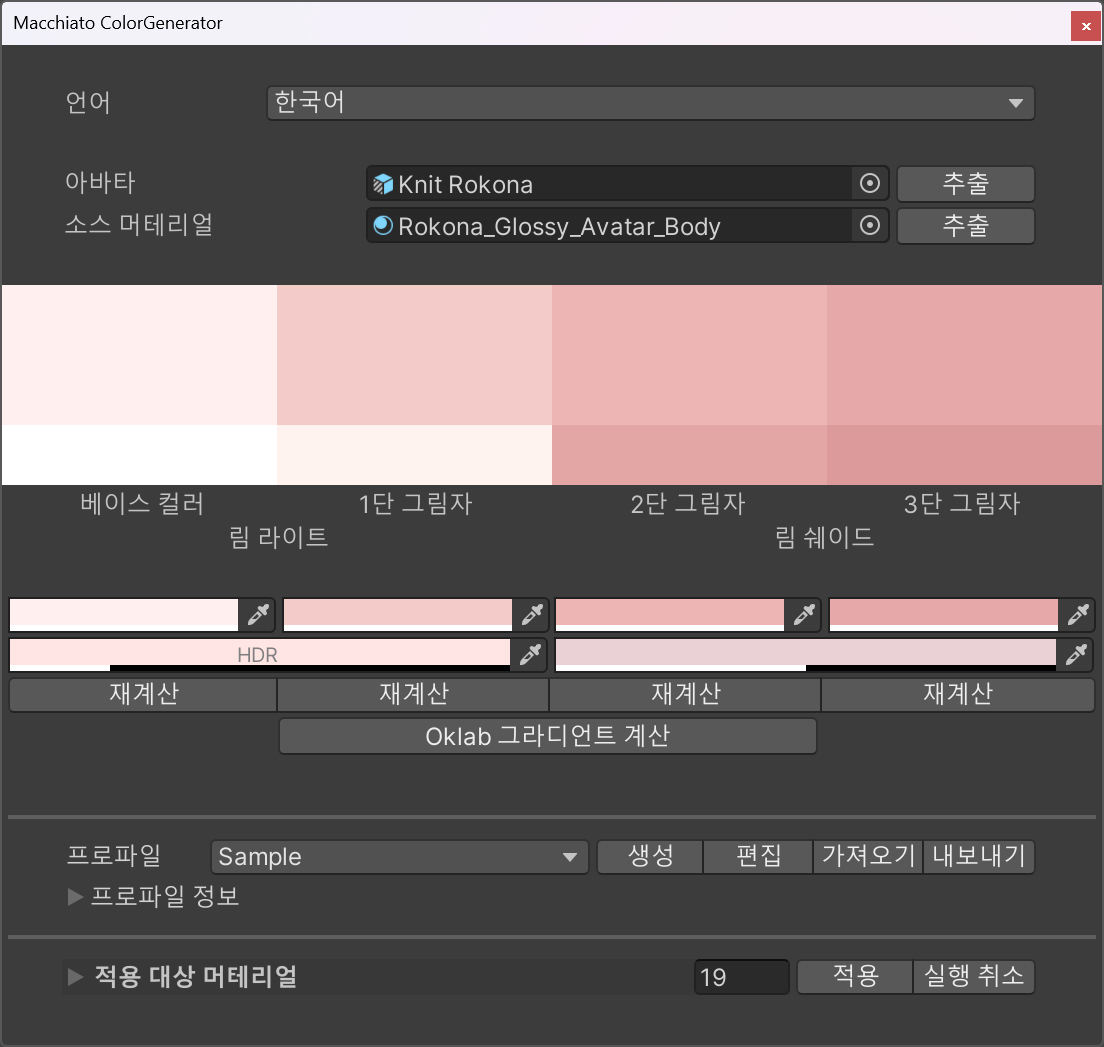
Task: Click the 2단 그림자 preview block
Action: [x=689, y=355]
